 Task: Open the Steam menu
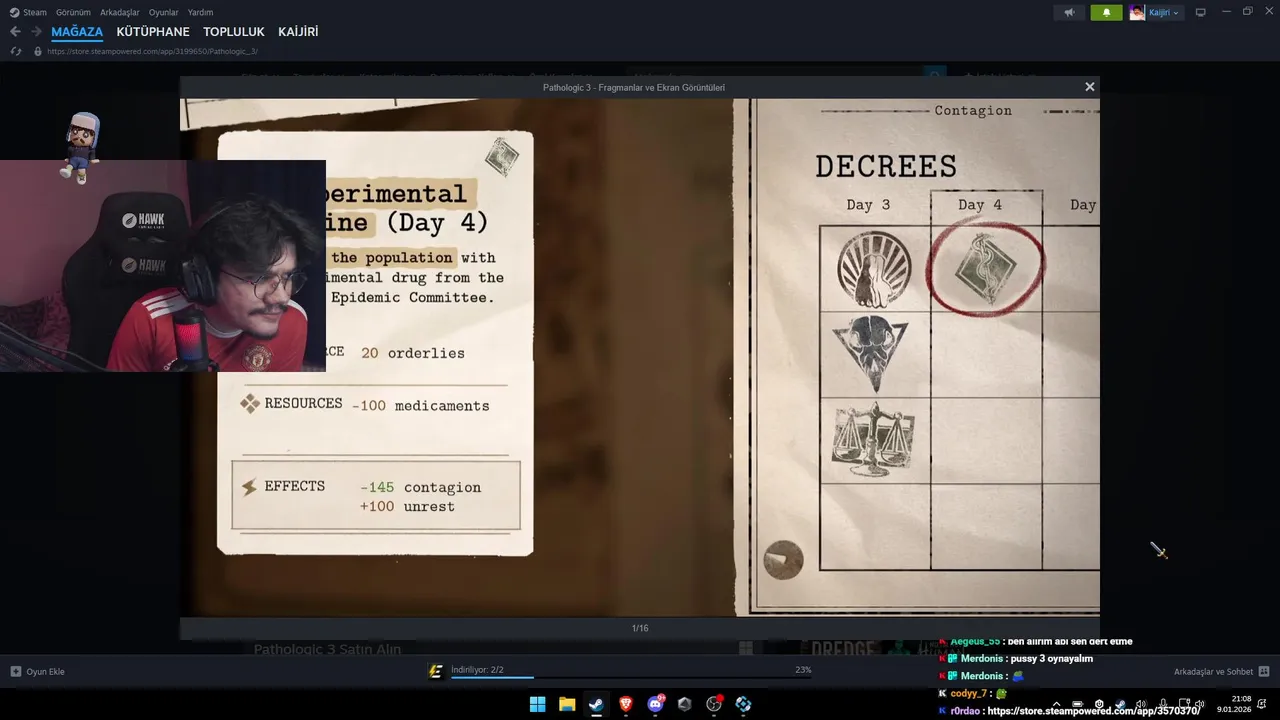coord(28,12)
